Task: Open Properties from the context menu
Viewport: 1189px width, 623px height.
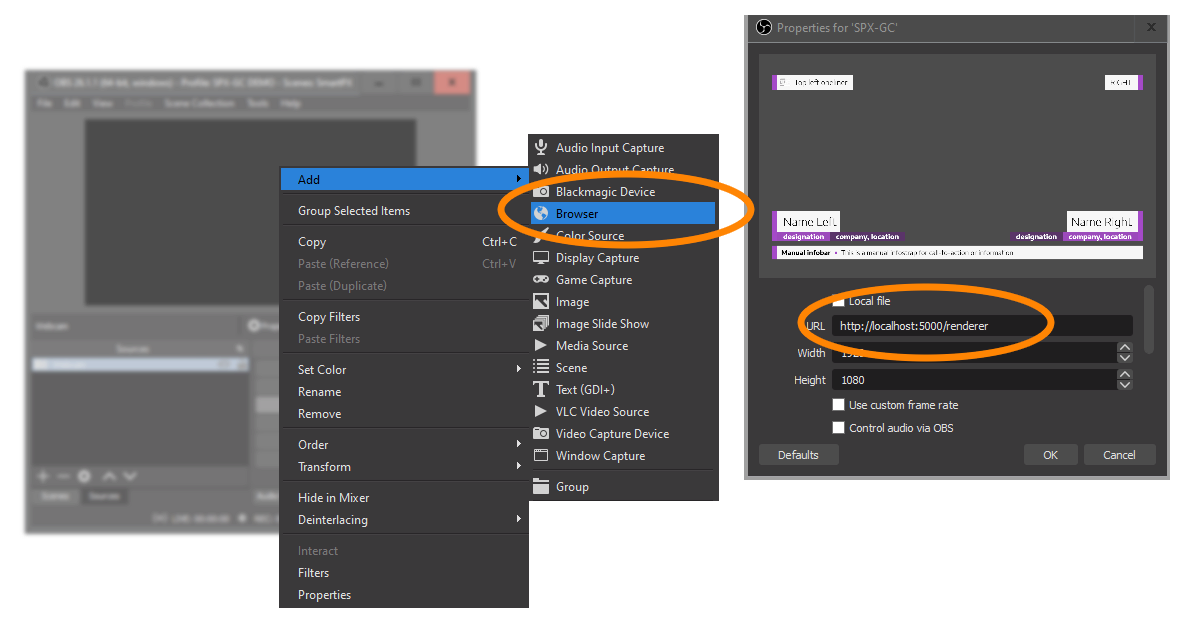Action: (403, 594)
